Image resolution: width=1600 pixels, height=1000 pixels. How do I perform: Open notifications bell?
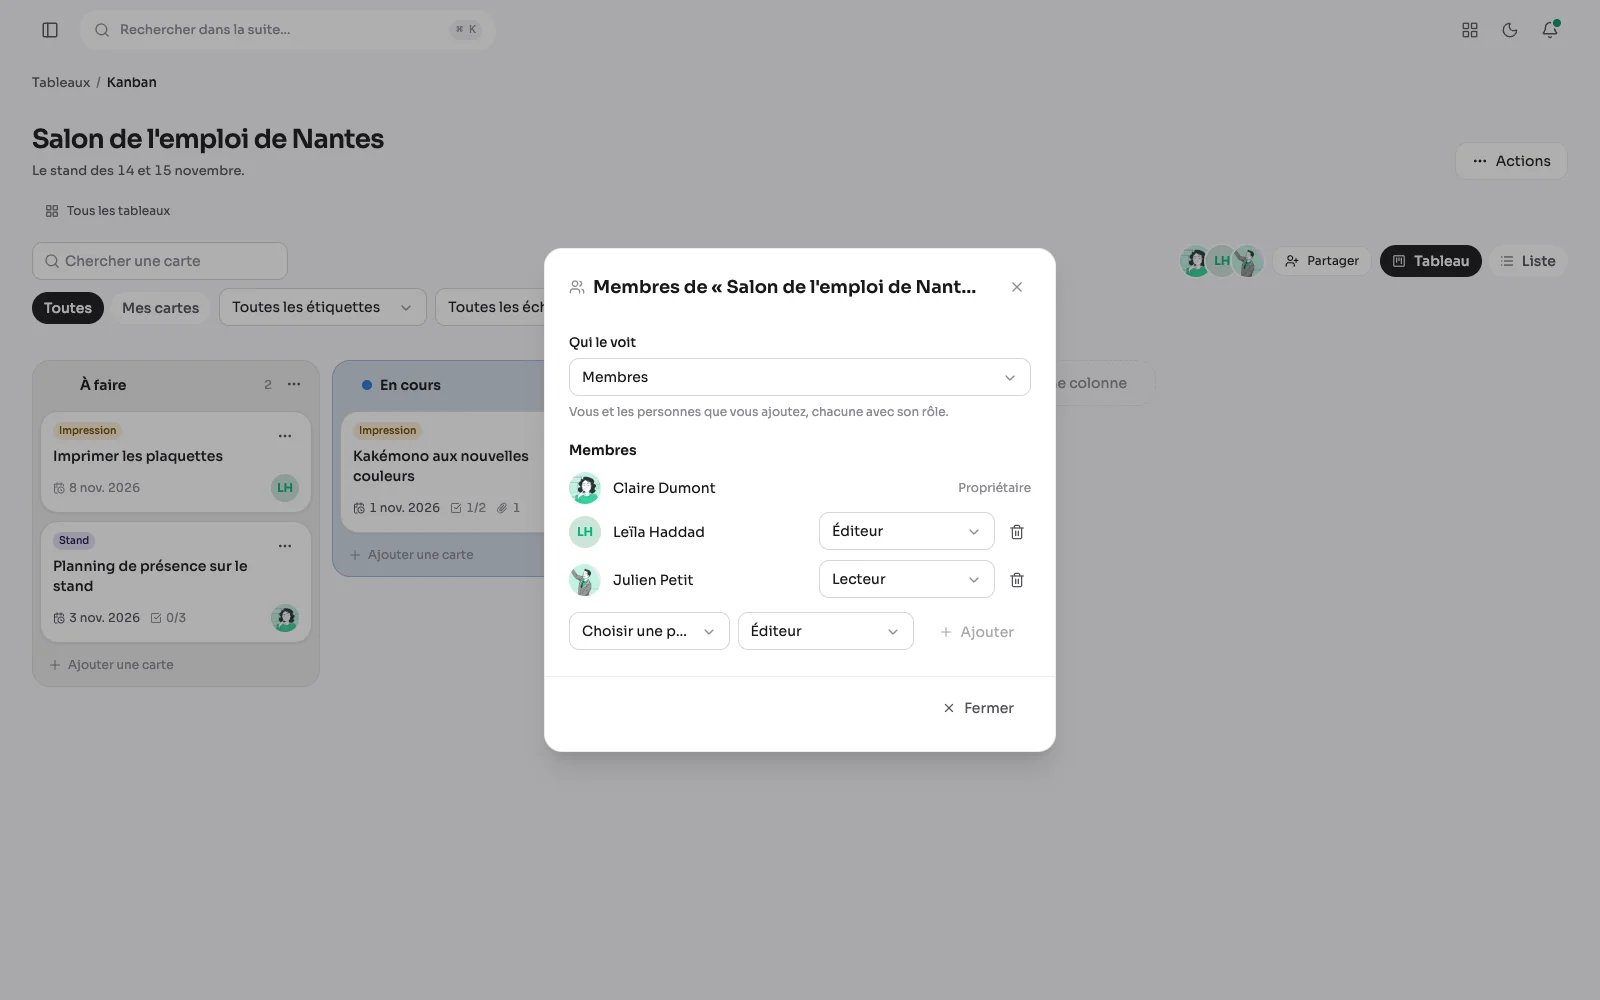click(x=1550, y=30)
